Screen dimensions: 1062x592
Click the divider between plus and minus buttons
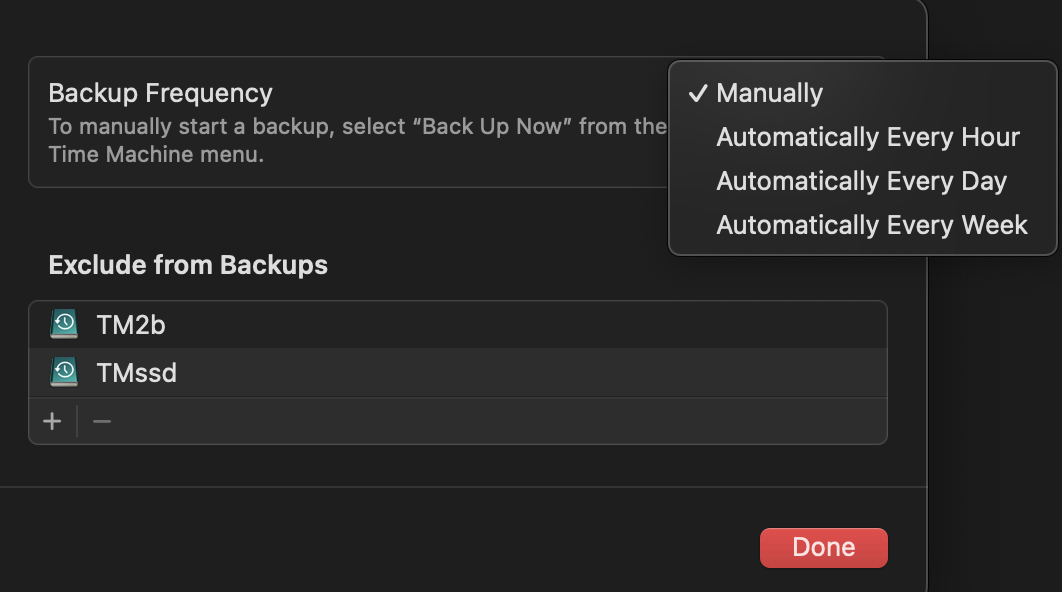coord(77,421)
